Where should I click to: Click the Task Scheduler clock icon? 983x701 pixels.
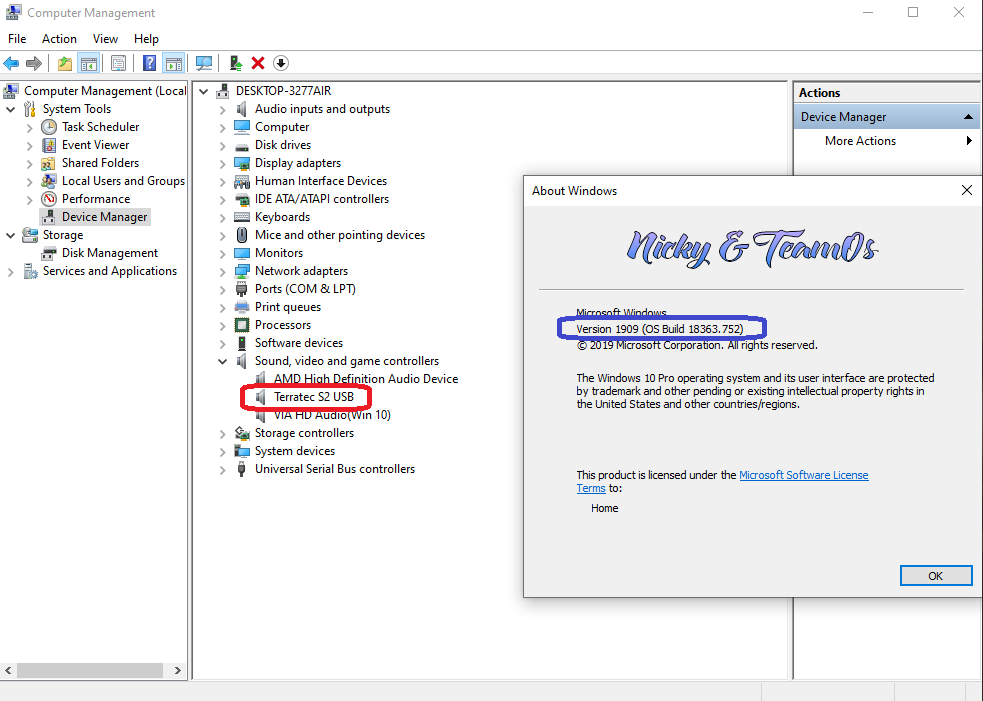point(49,127)
